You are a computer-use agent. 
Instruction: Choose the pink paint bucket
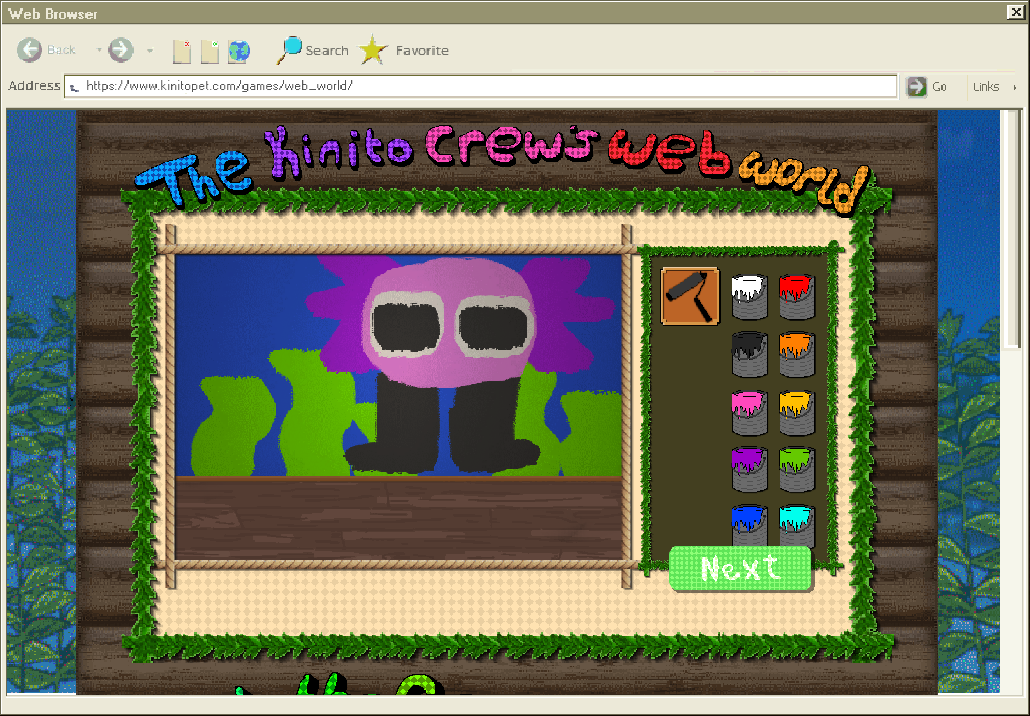748,412
